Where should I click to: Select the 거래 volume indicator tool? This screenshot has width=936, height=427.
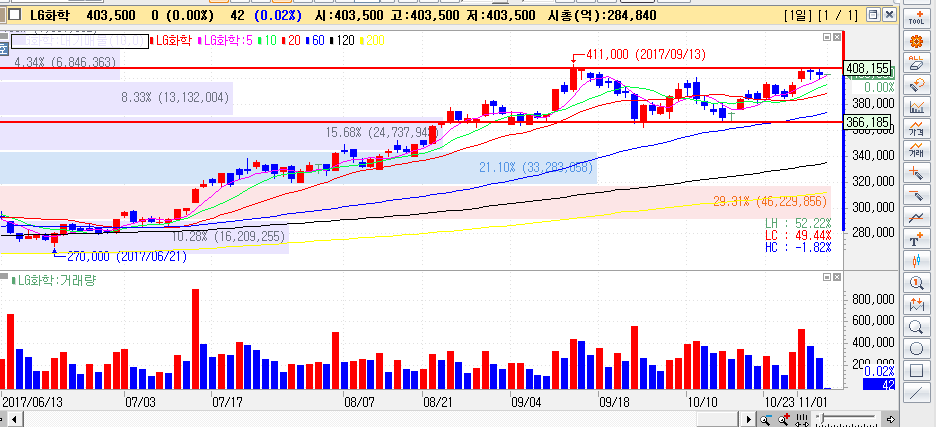click(916, 150)
